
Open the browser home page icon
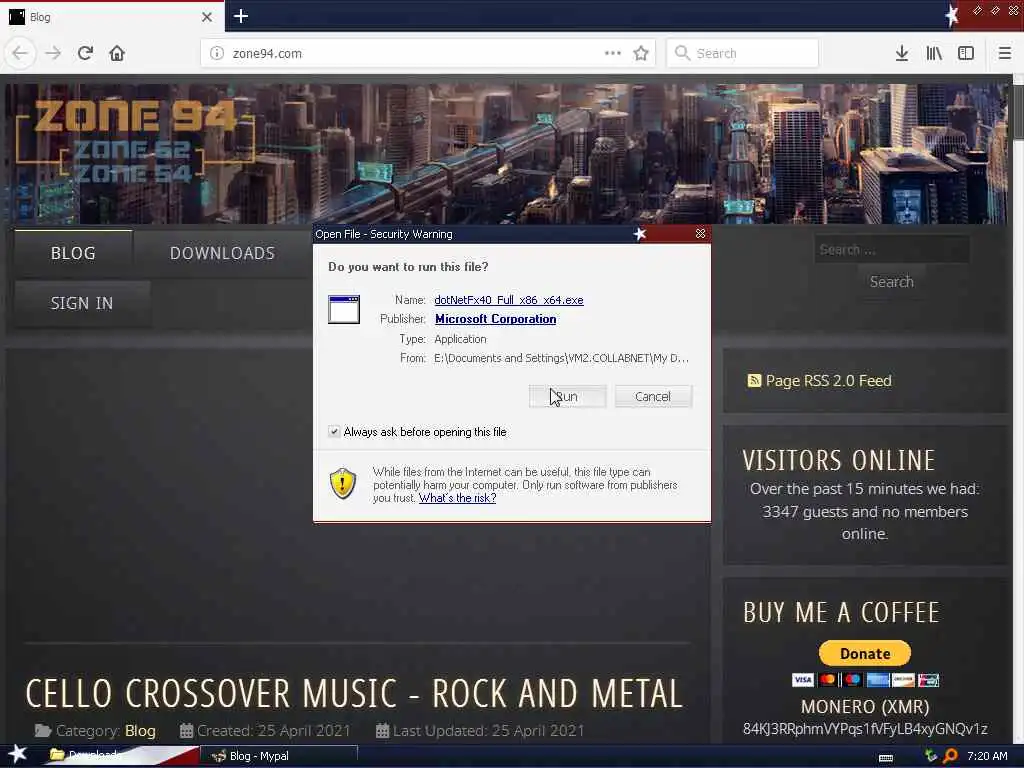(117, 53)
